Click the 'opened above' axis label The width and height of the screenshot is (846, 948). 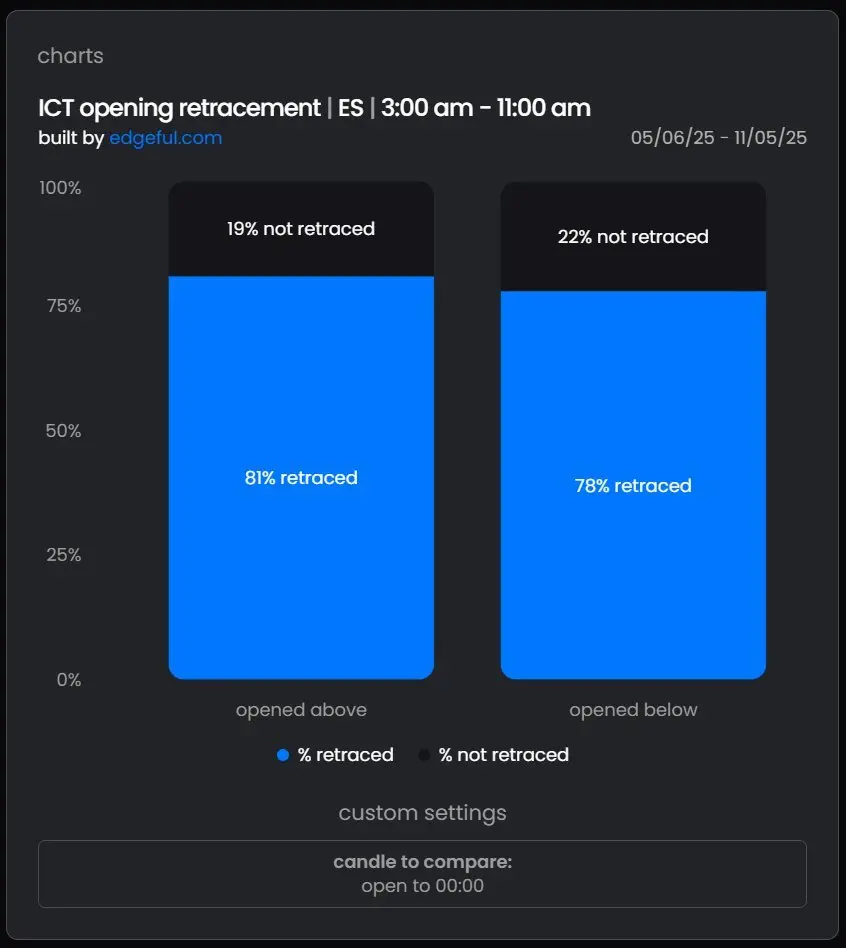click(301, 710)
